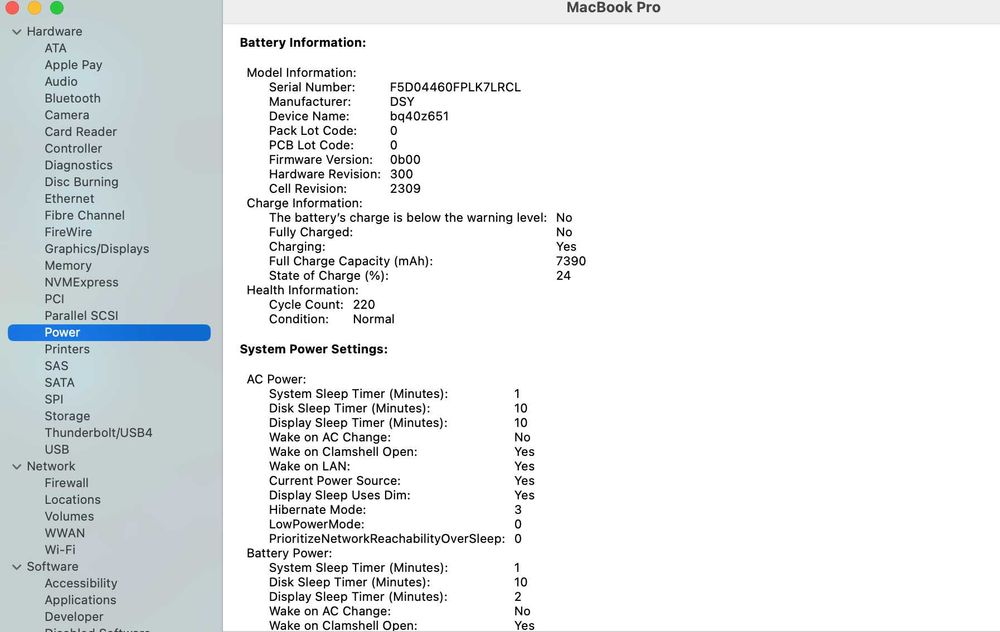Open Fibre Channel in the sidebar
The image size is (1000, 632).
85,215
